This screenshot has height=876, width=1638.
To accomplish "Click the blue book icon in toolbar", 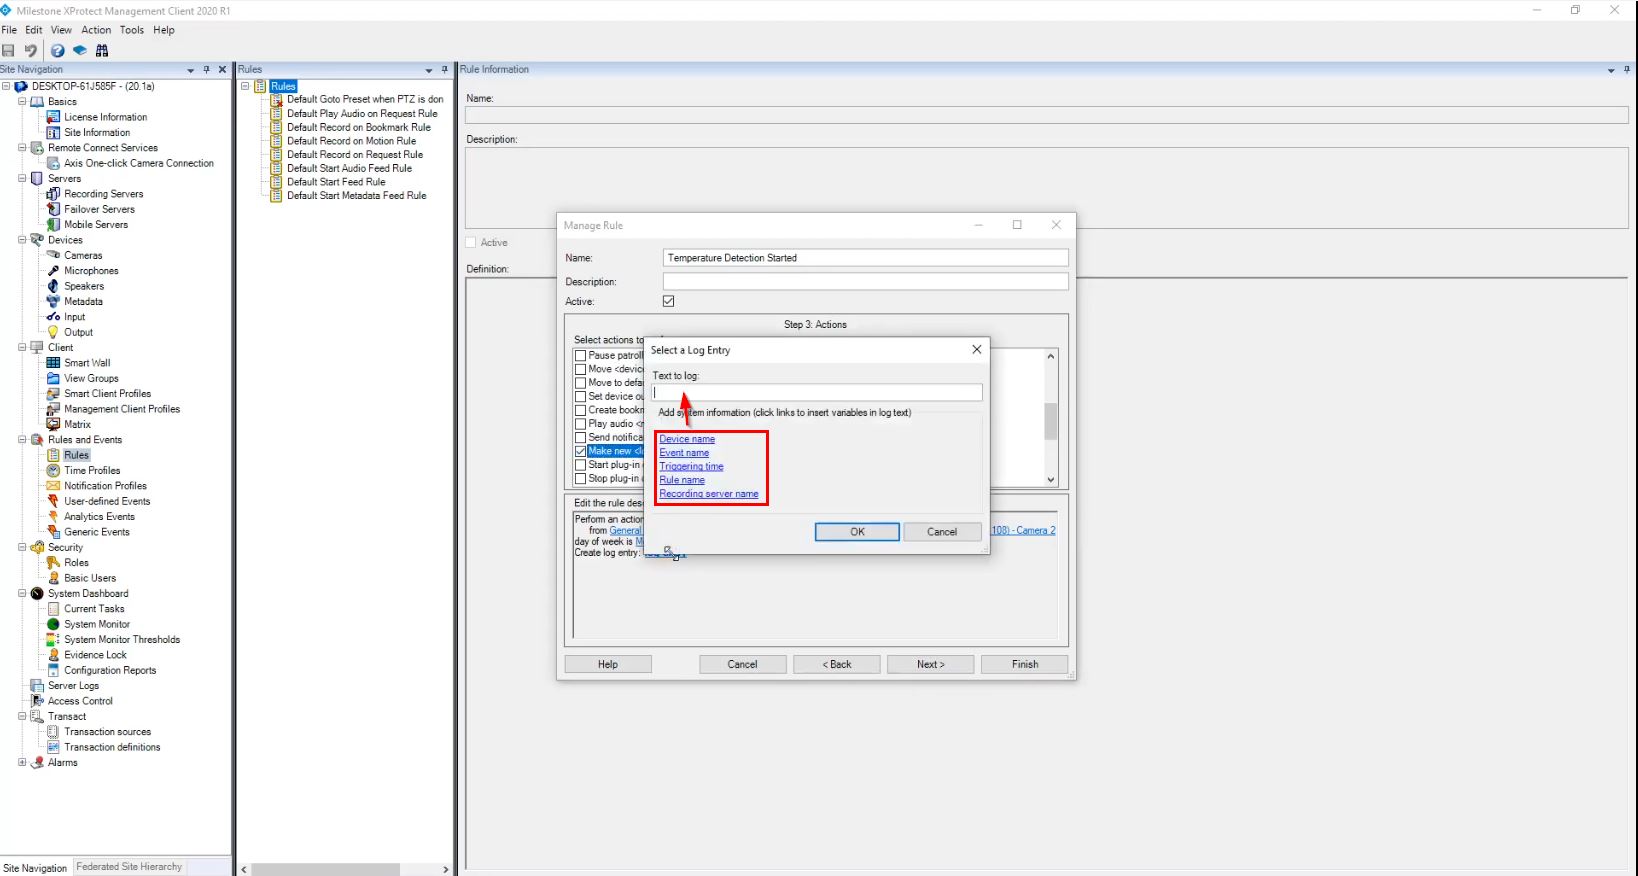I will pos(80,51).
